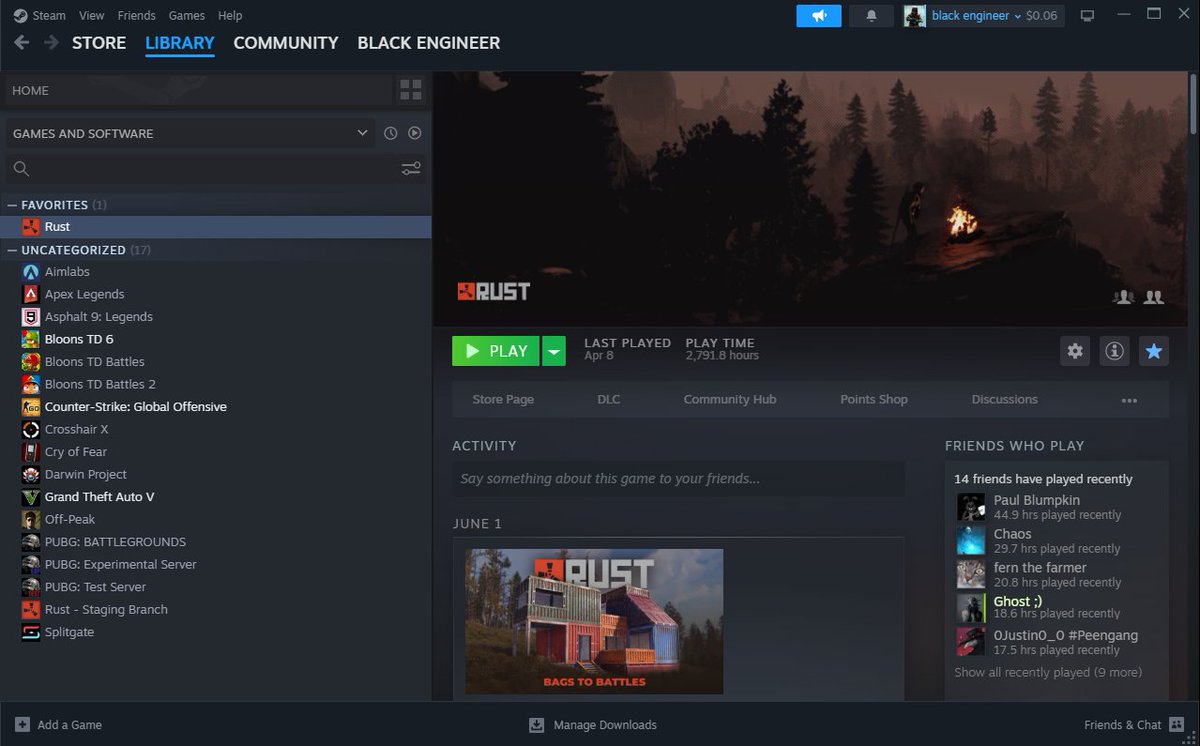Click the Steam logo icon in menu bar

pos(20,15)
